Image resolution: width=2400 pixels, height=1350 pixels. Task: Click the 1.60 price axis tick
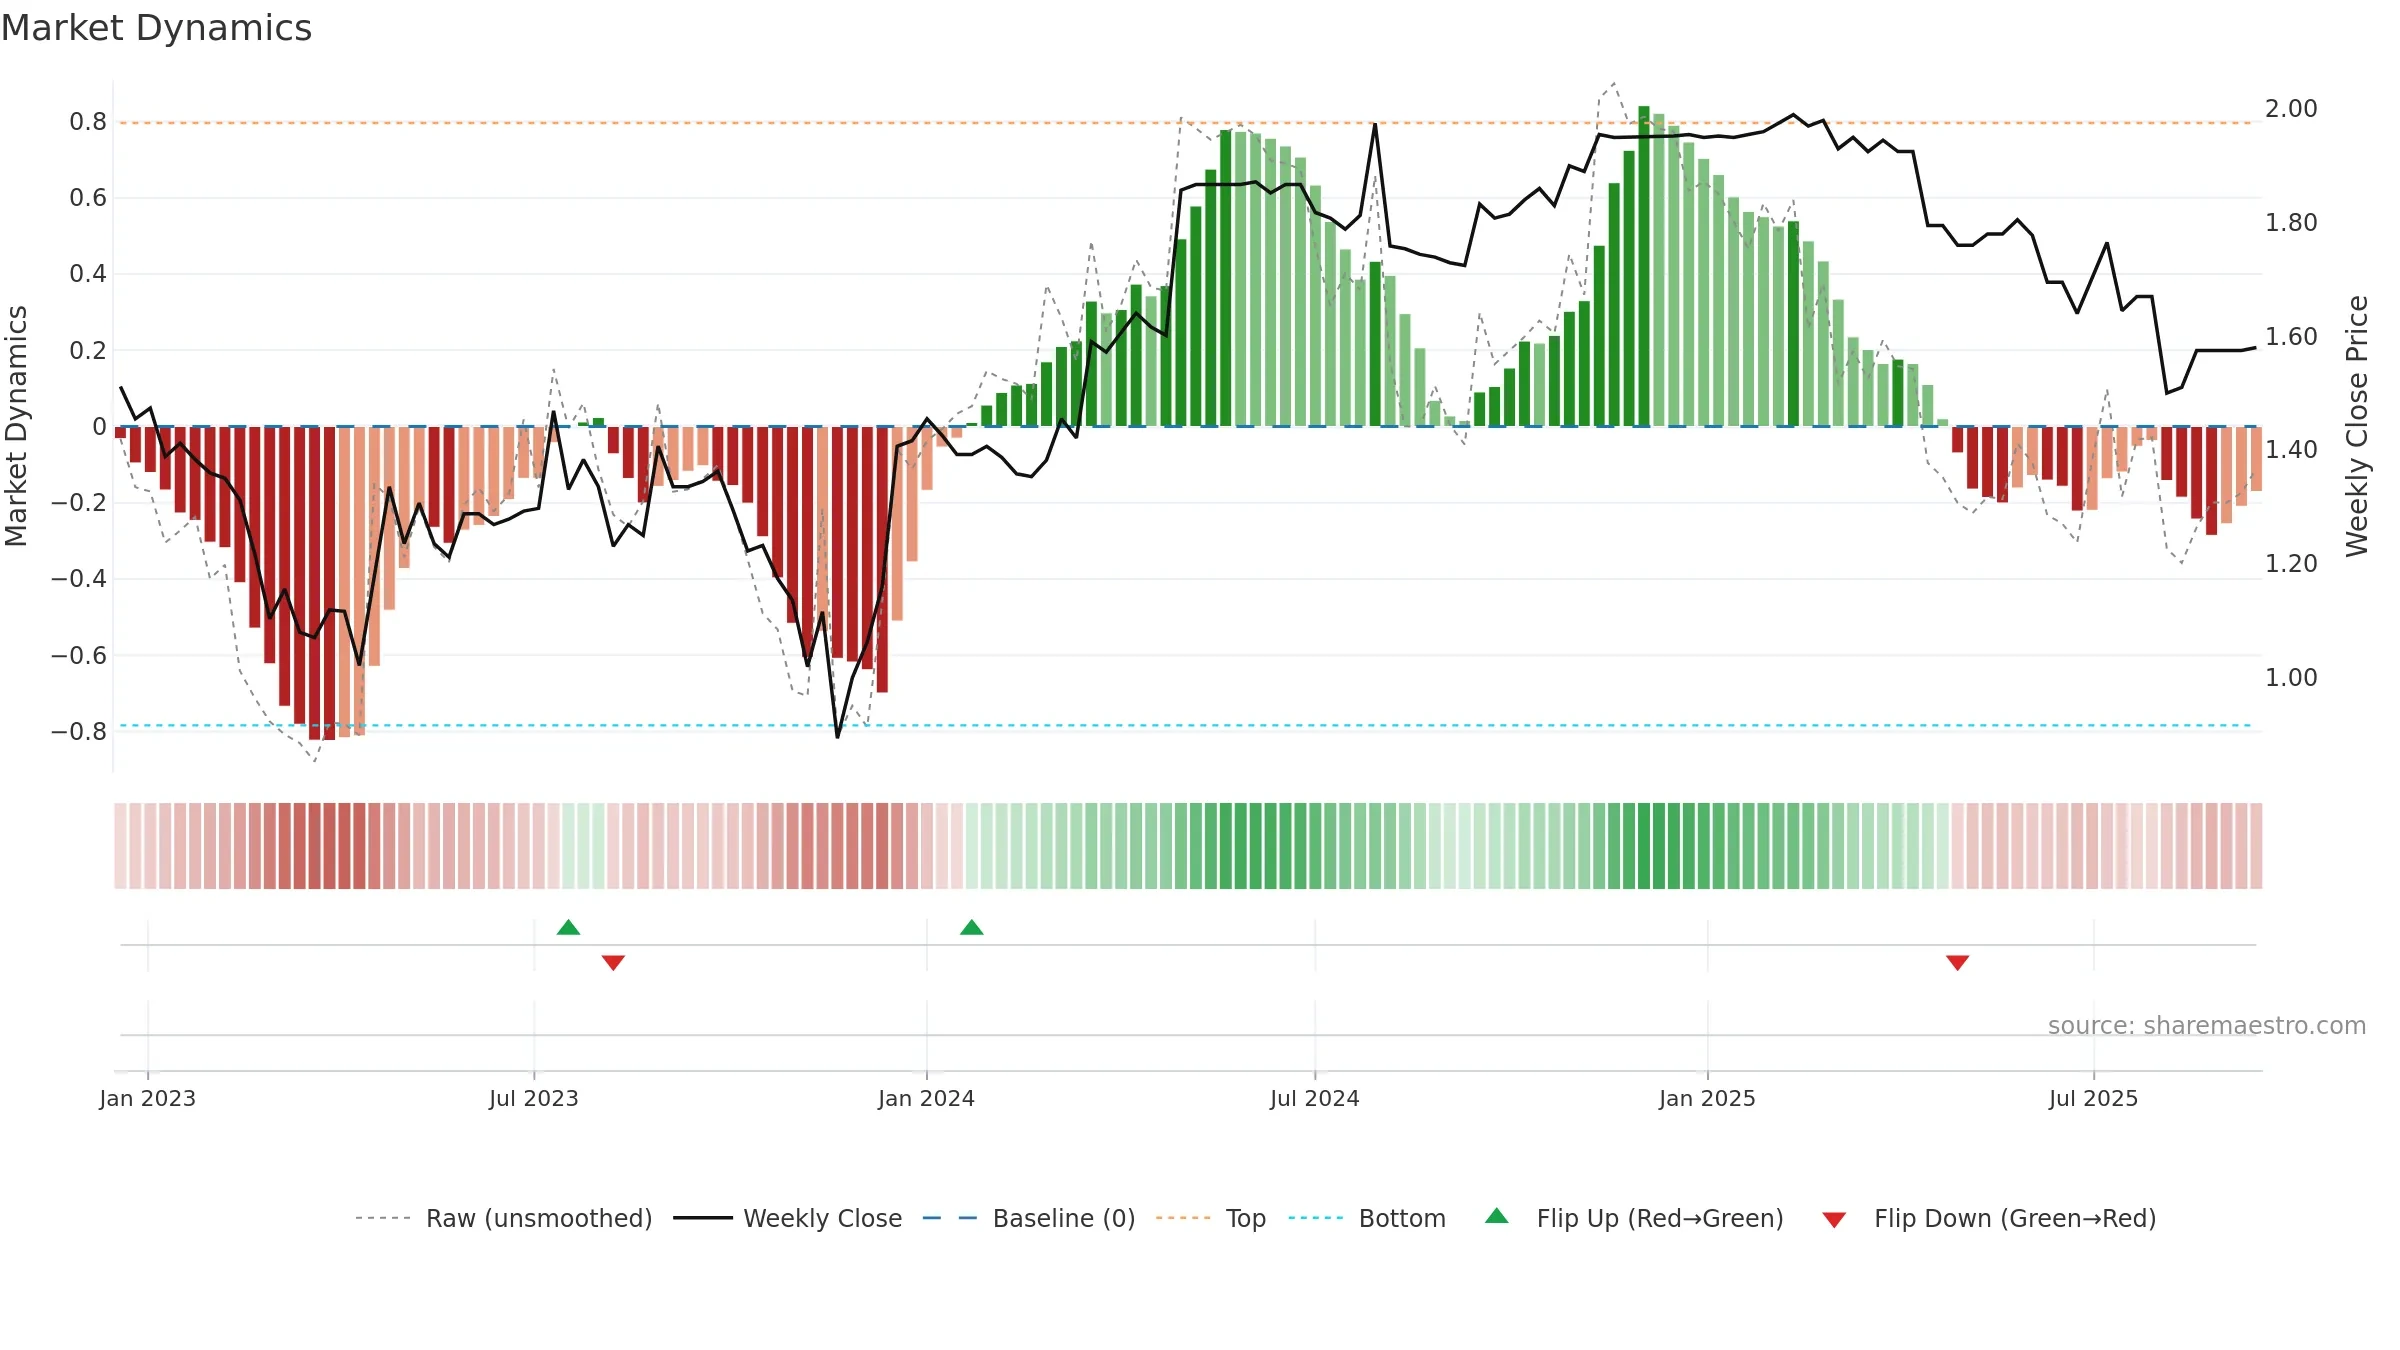tap(2291, 336)
